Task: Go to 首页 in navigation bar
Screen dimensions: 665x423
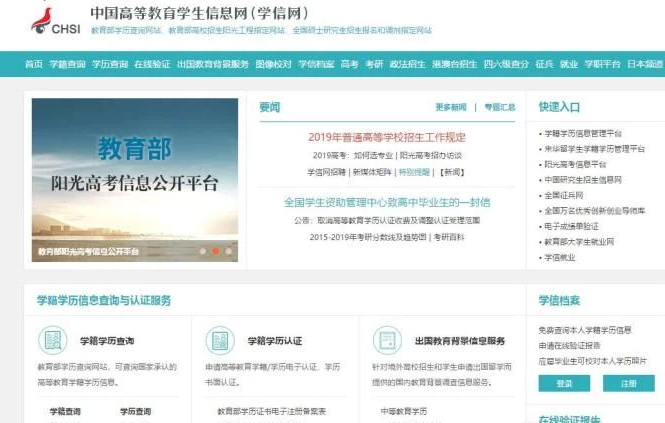Action: [34, 64]
